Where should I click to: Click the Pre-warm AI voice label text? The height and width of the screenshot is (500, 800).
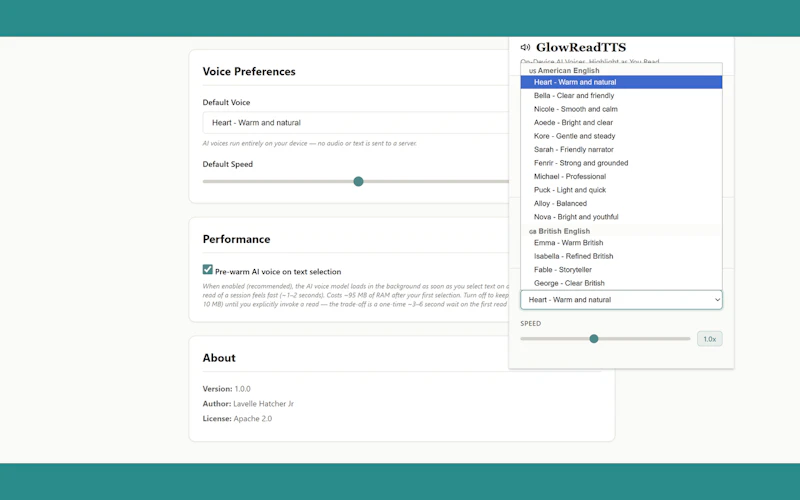point(278,272)
